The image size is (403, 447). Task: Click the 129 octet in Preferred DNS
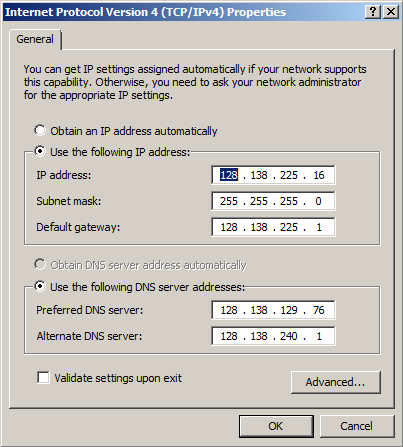click(x=289, y=310)
